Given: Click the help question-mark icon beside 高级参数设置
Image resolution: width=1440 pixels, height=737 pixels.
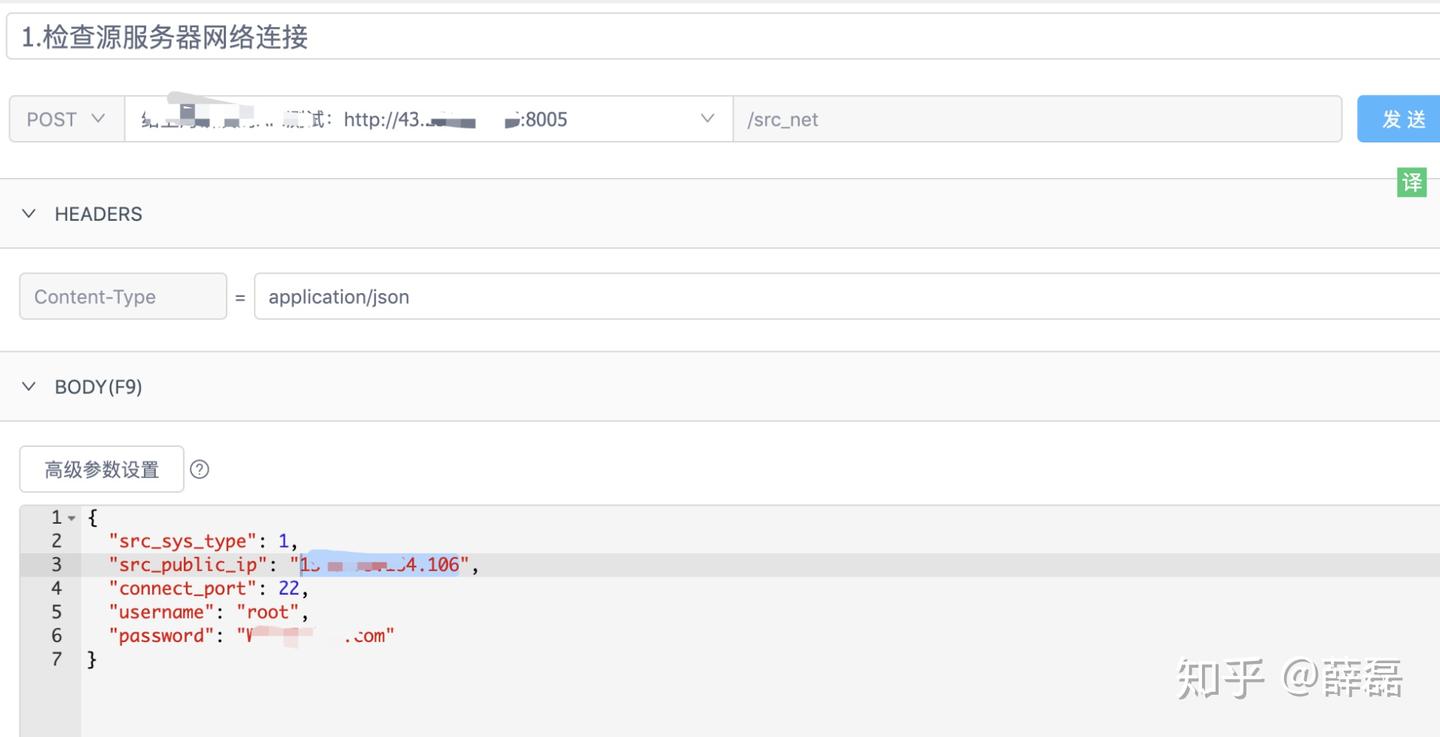Looking at the screenshot, I should pyautogui.click(x=199, y=469).
